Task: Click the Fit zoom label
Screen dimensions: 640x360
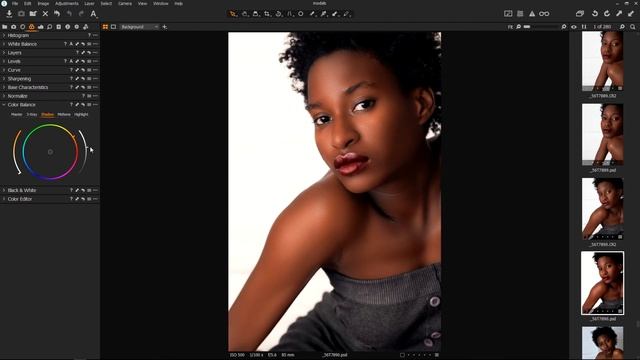Action: pyautogui.click(x=510, y=27)
